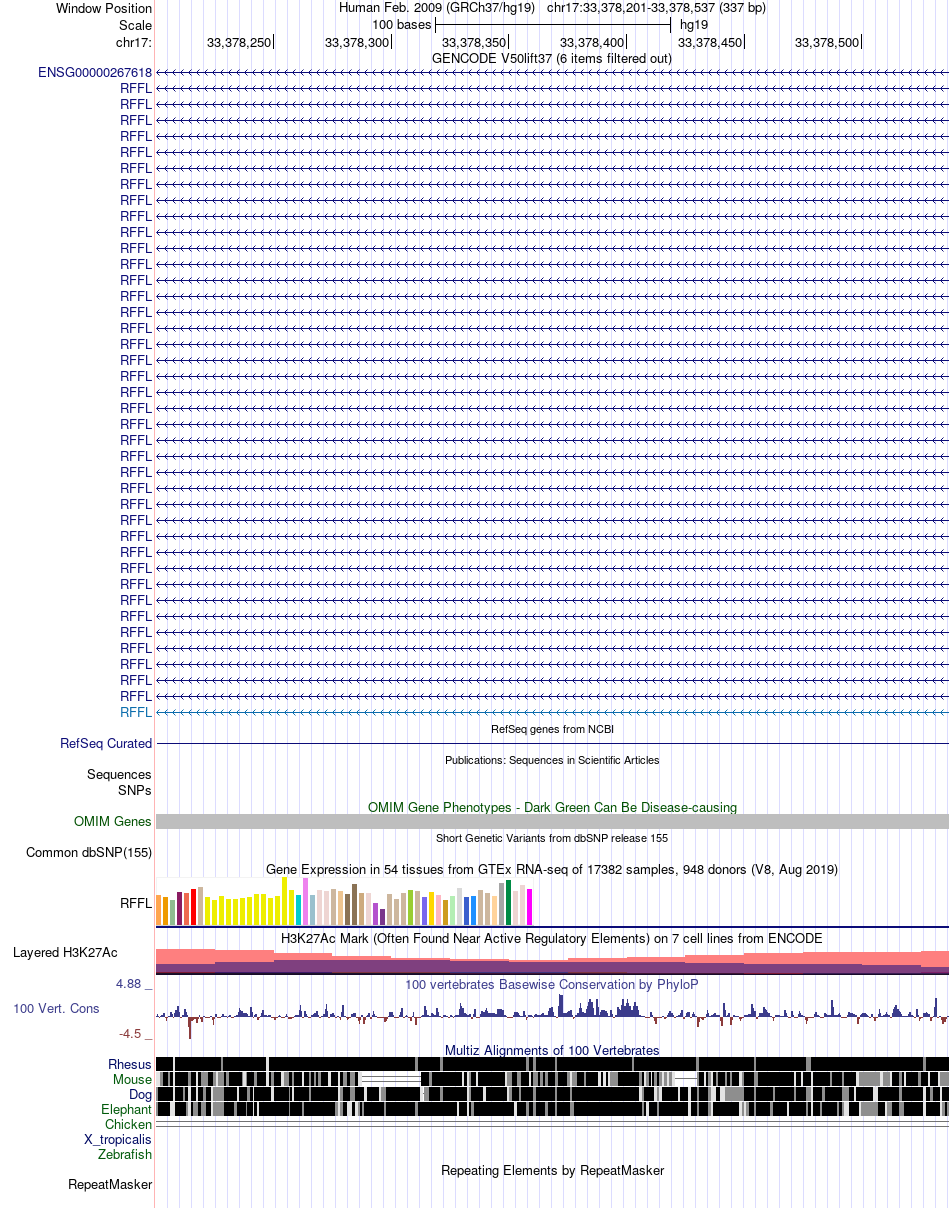Select the Mouse alignment label
The width and height of the screenshot is (950, 1208).
[132, 1079]
